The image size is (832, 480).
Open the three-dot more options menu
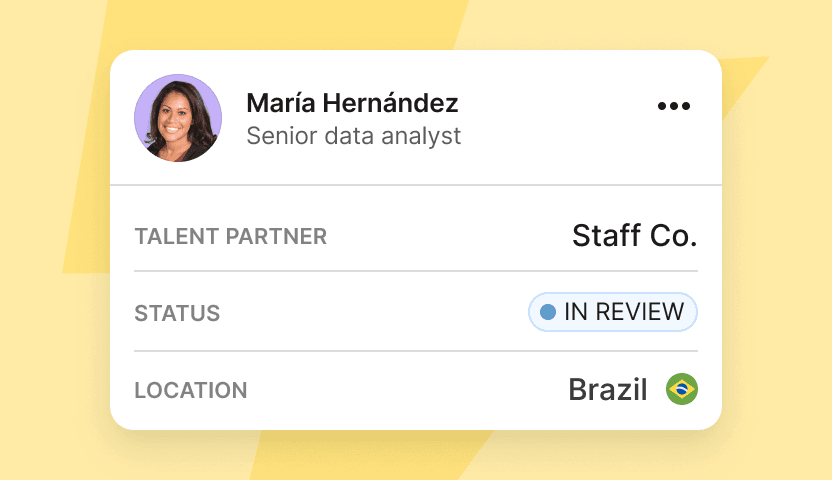click(673, 106)
